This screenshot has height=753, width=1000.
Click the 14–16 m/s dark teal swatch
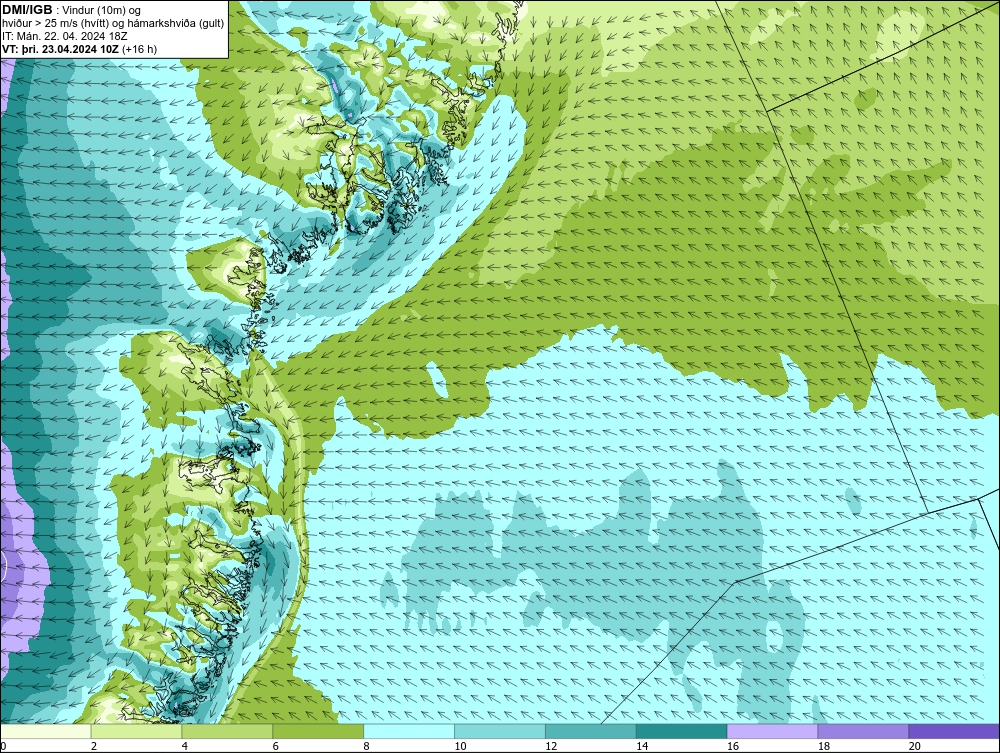pos(682,731)
